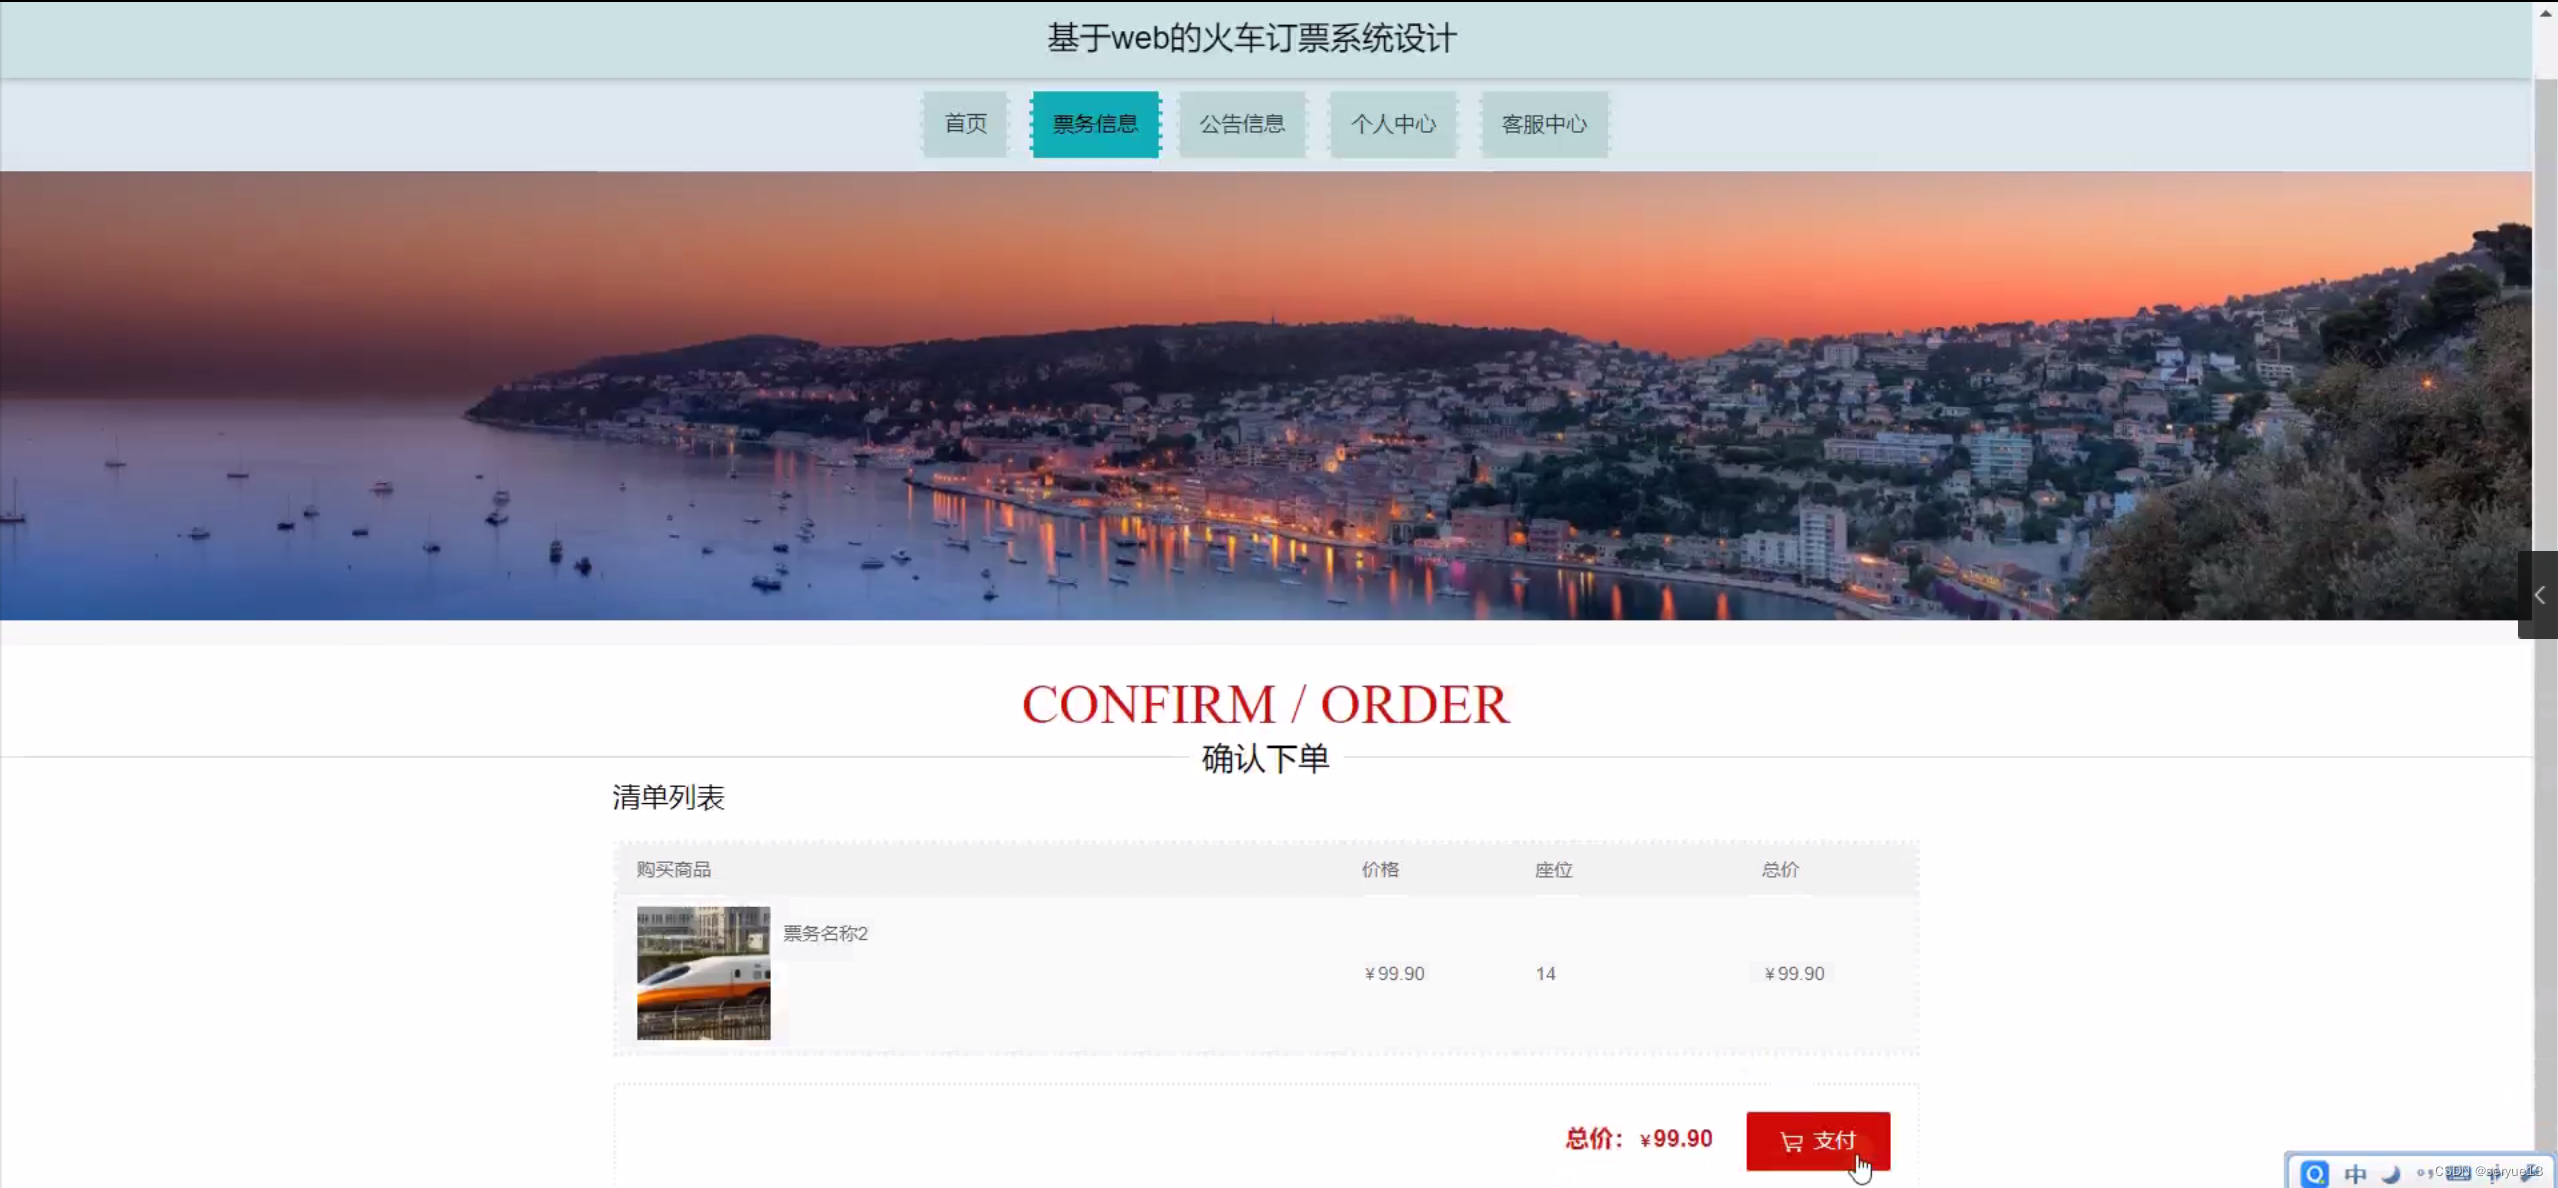This screenshot has width=2558, height=1188.
Task: Click the scroll up arrow at top
Action: tap(2545, 12)
